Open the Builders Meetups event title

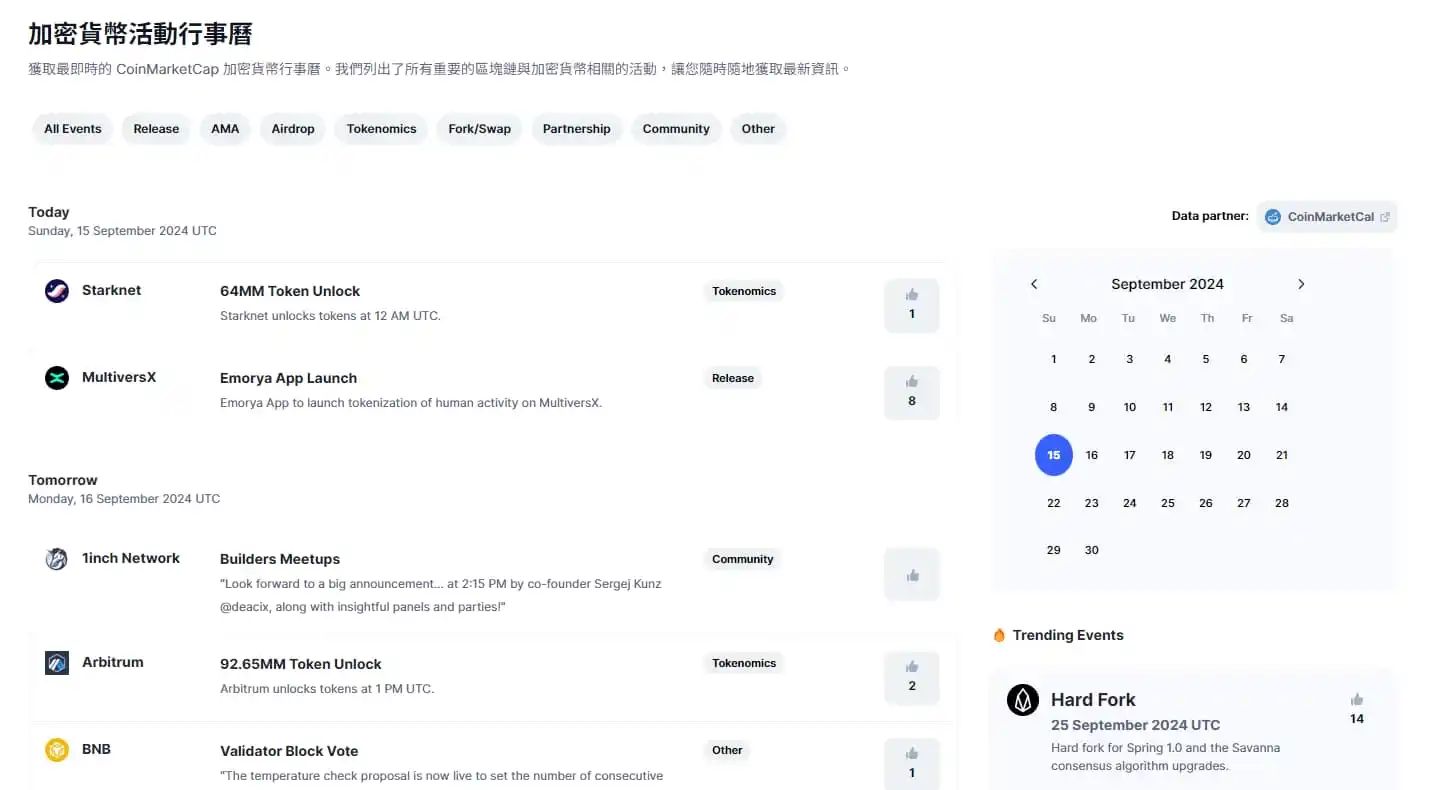click(x=280, y=559)
